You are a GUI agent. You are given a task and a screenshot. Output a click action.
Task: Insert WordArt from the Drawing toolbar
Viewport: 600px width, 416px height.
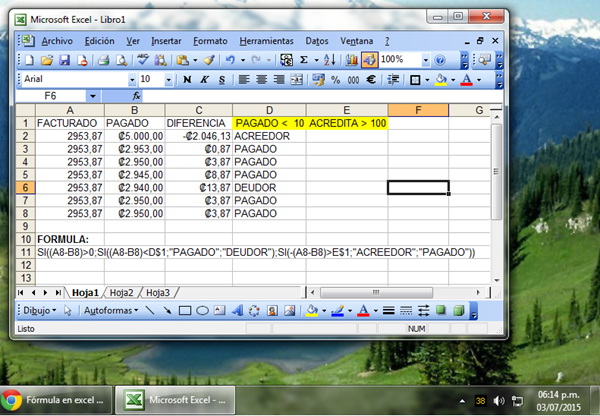(237, 310)
